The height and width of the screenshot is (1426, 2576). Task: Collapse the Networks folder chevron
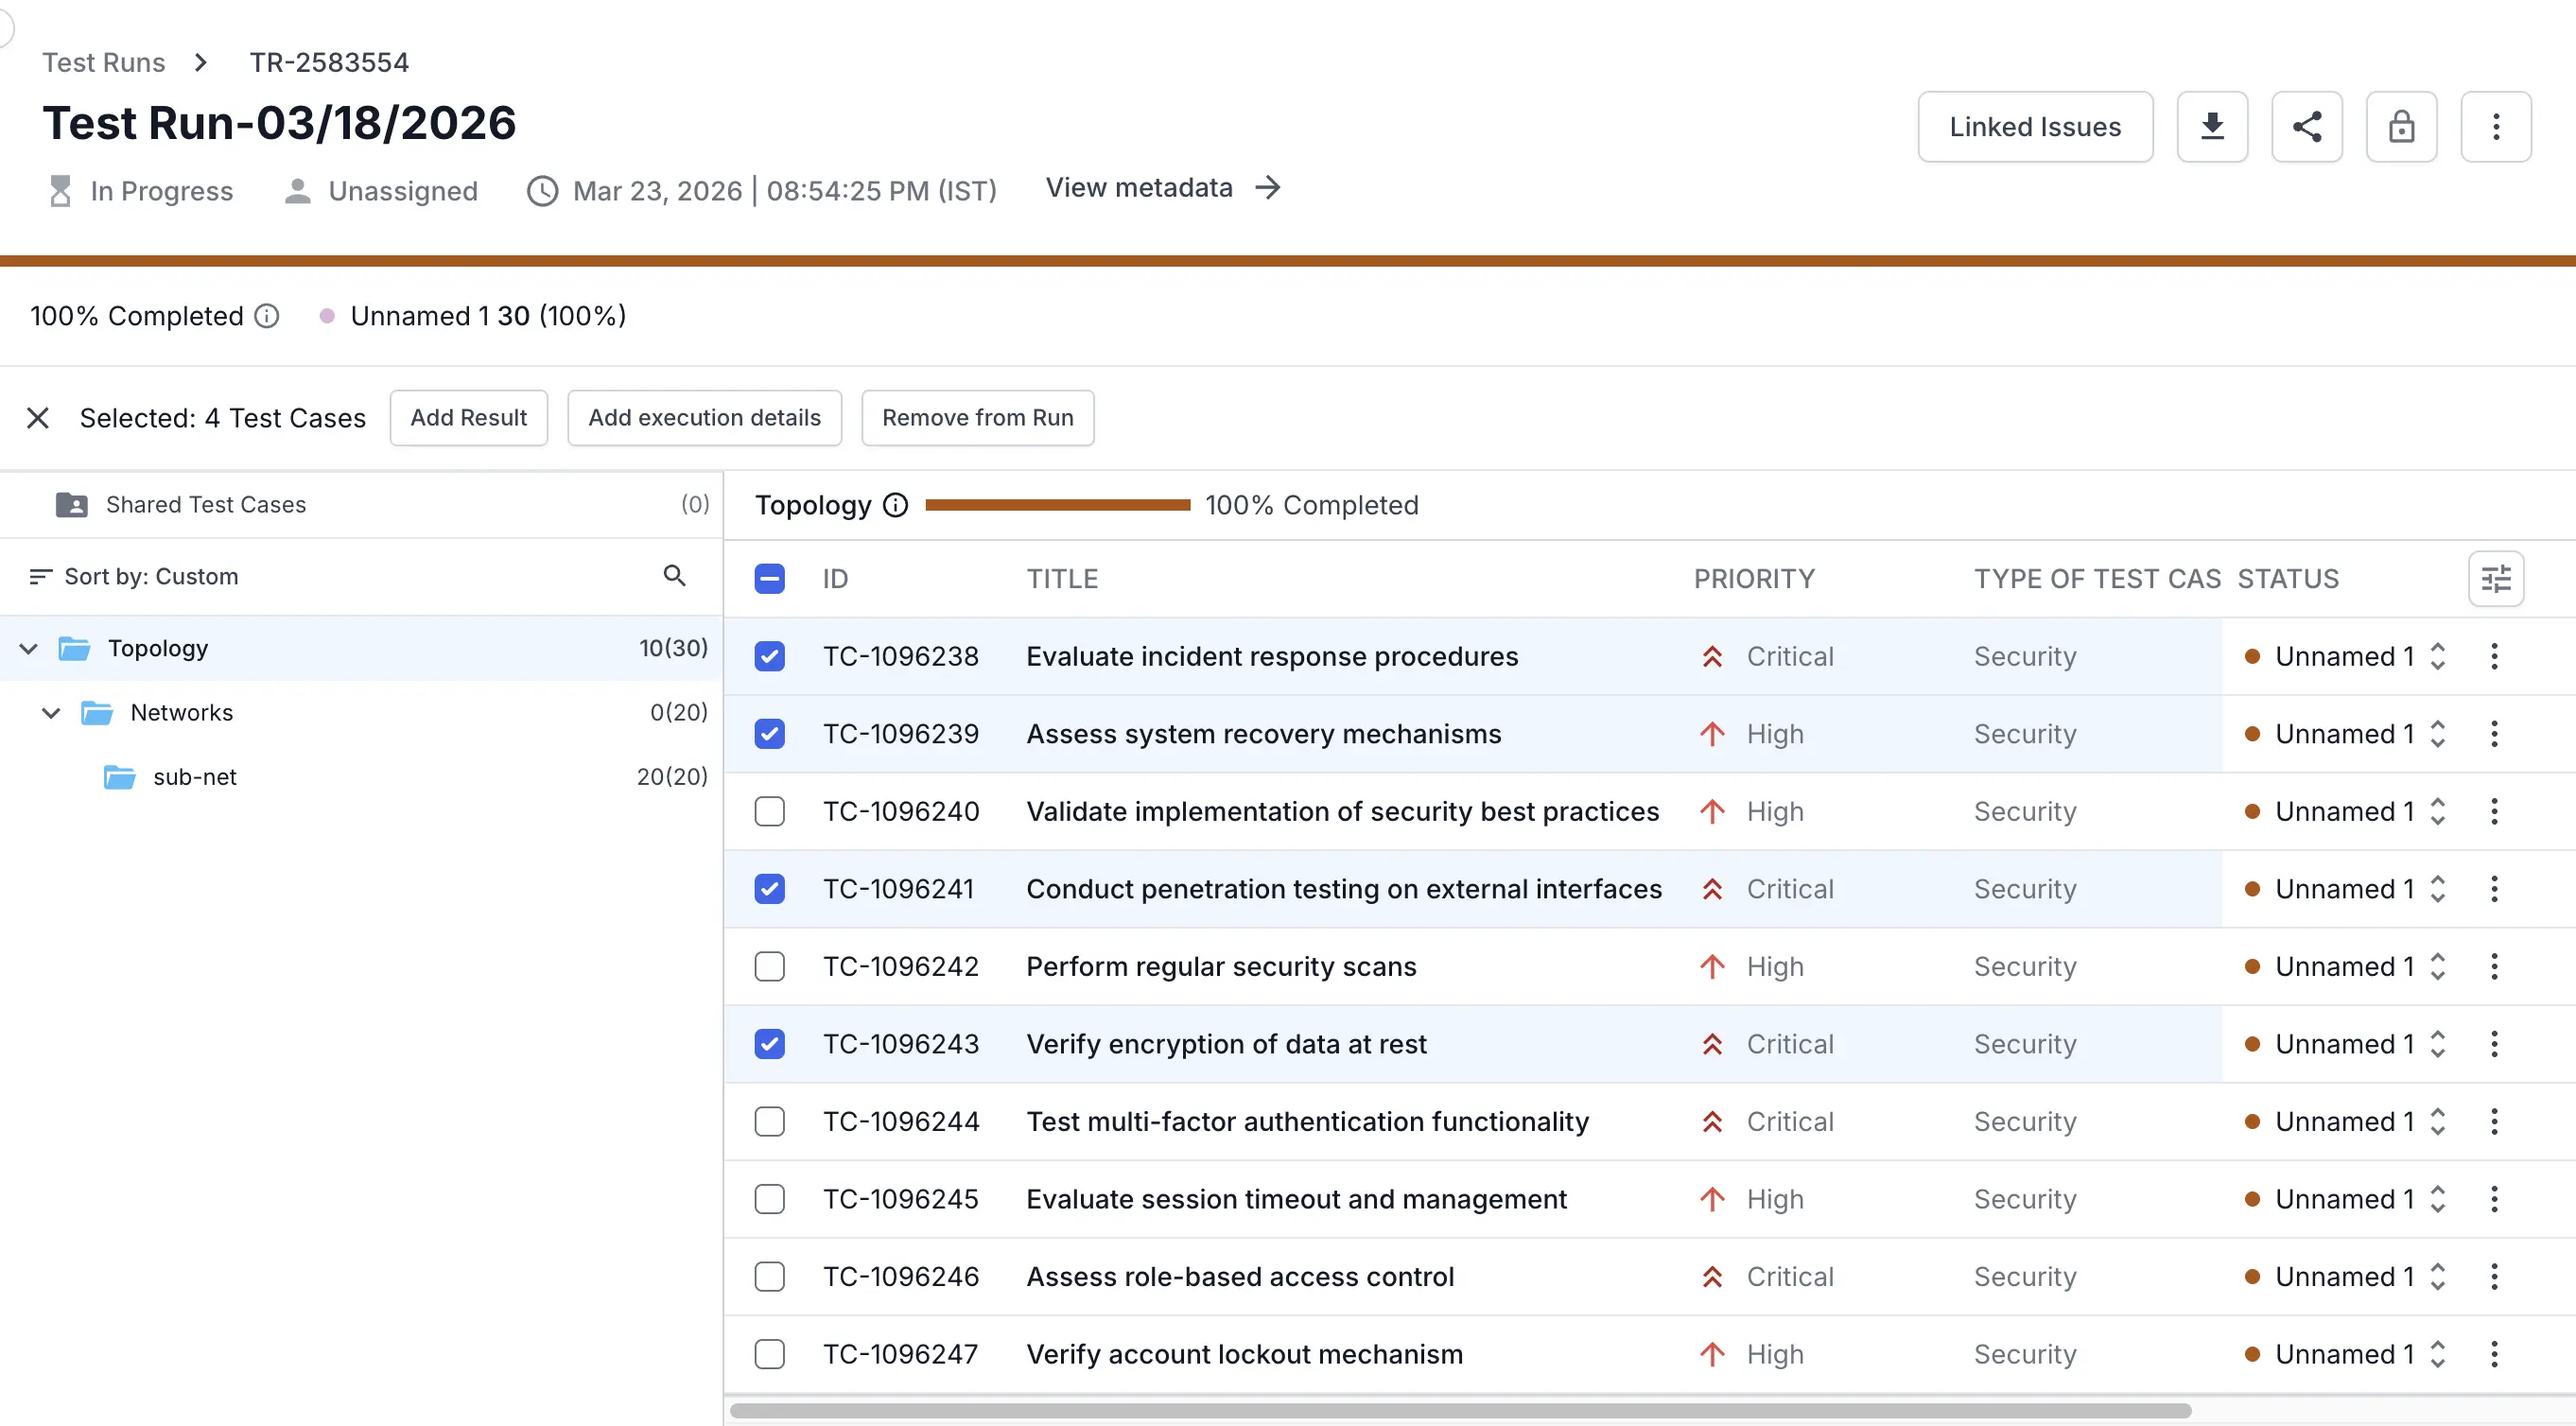[51, 713]
